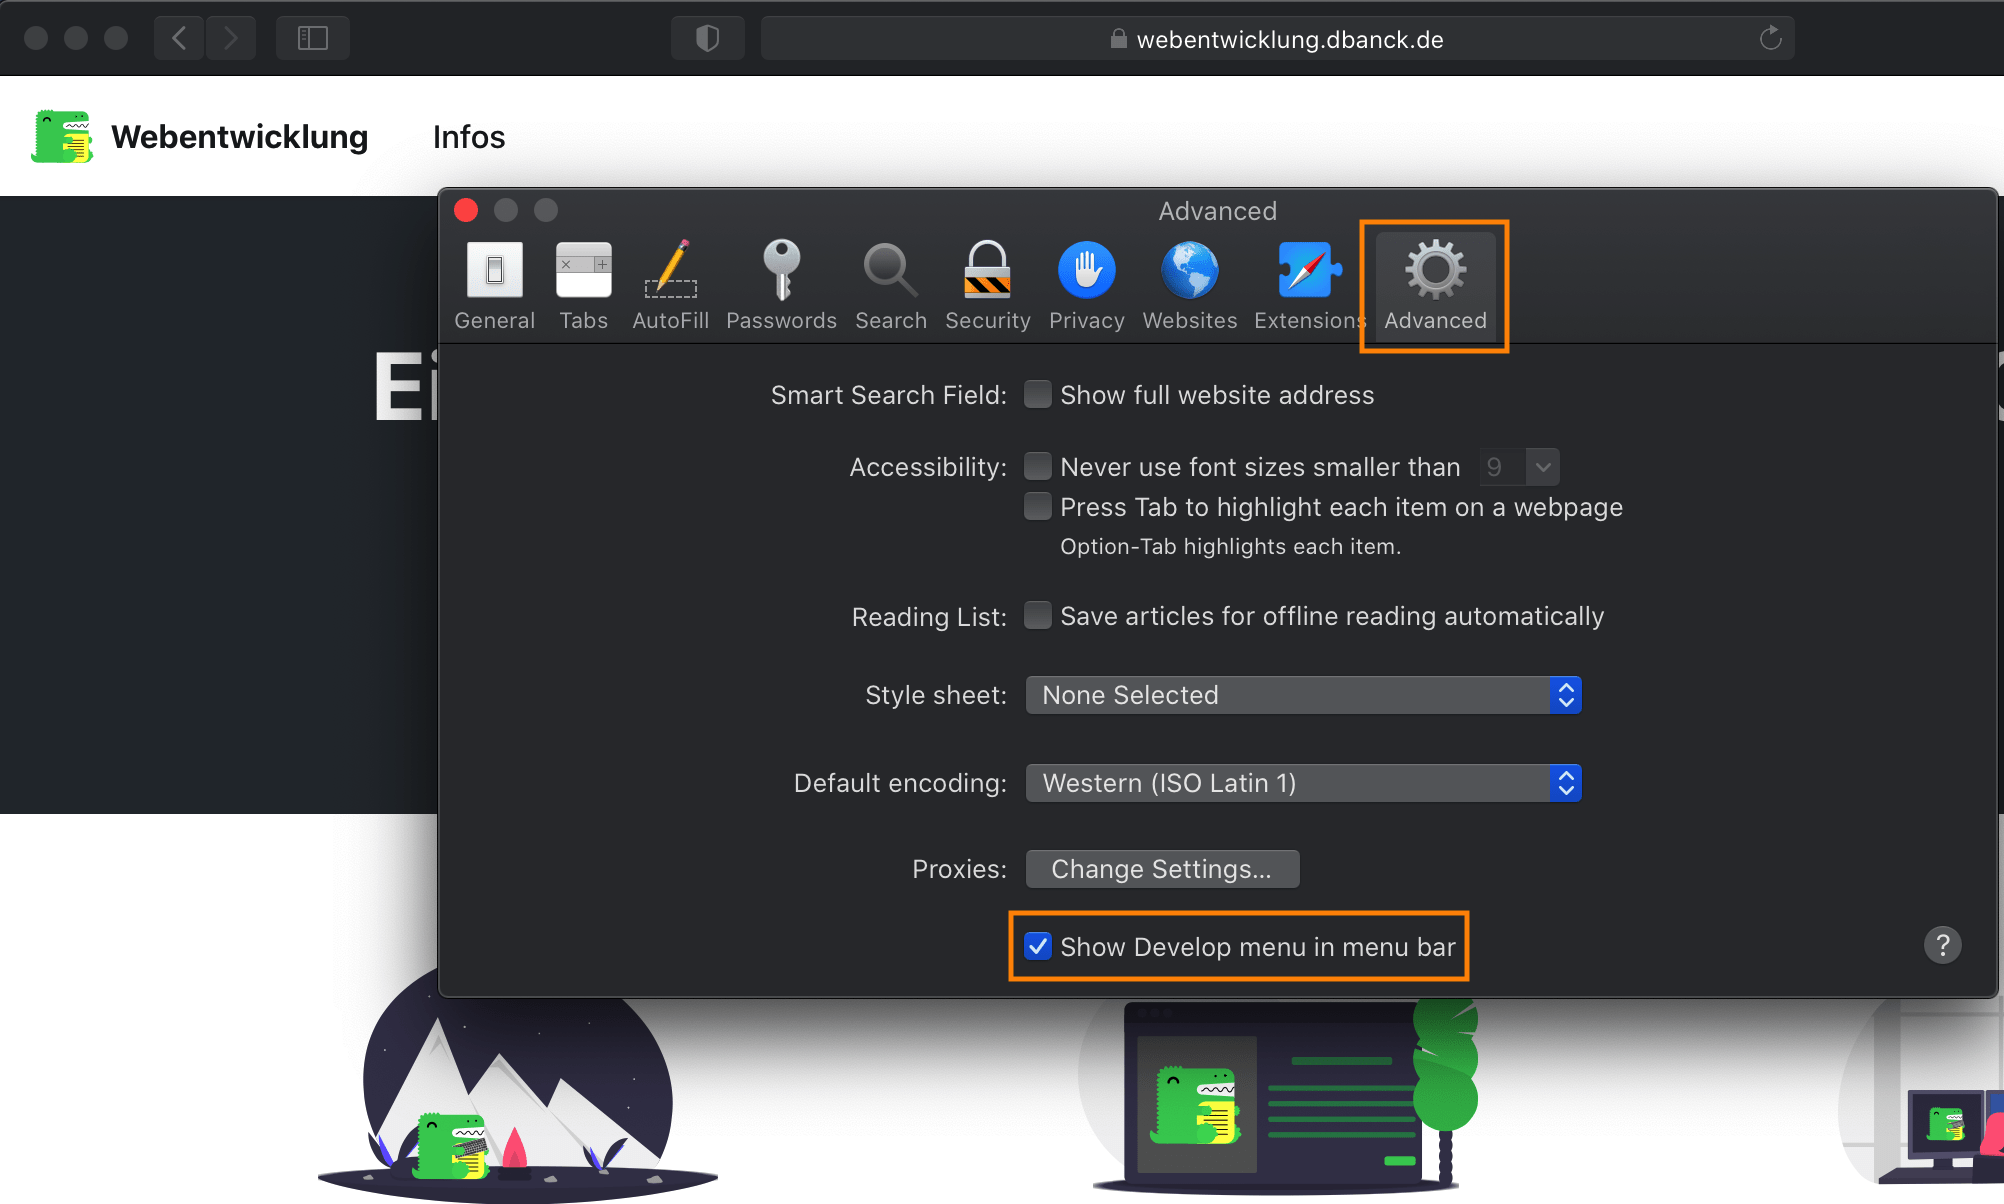Check Press Tab to highlight each item
This screenshot has width=2004, height=1204.
(1038, 507)
